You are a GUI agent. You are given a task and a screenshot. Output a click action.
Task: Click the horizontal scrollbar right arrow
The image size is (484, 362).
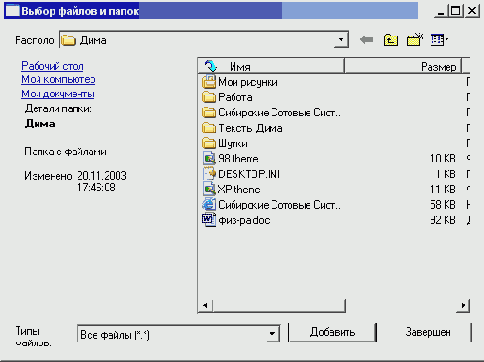(x=463, y=305)
